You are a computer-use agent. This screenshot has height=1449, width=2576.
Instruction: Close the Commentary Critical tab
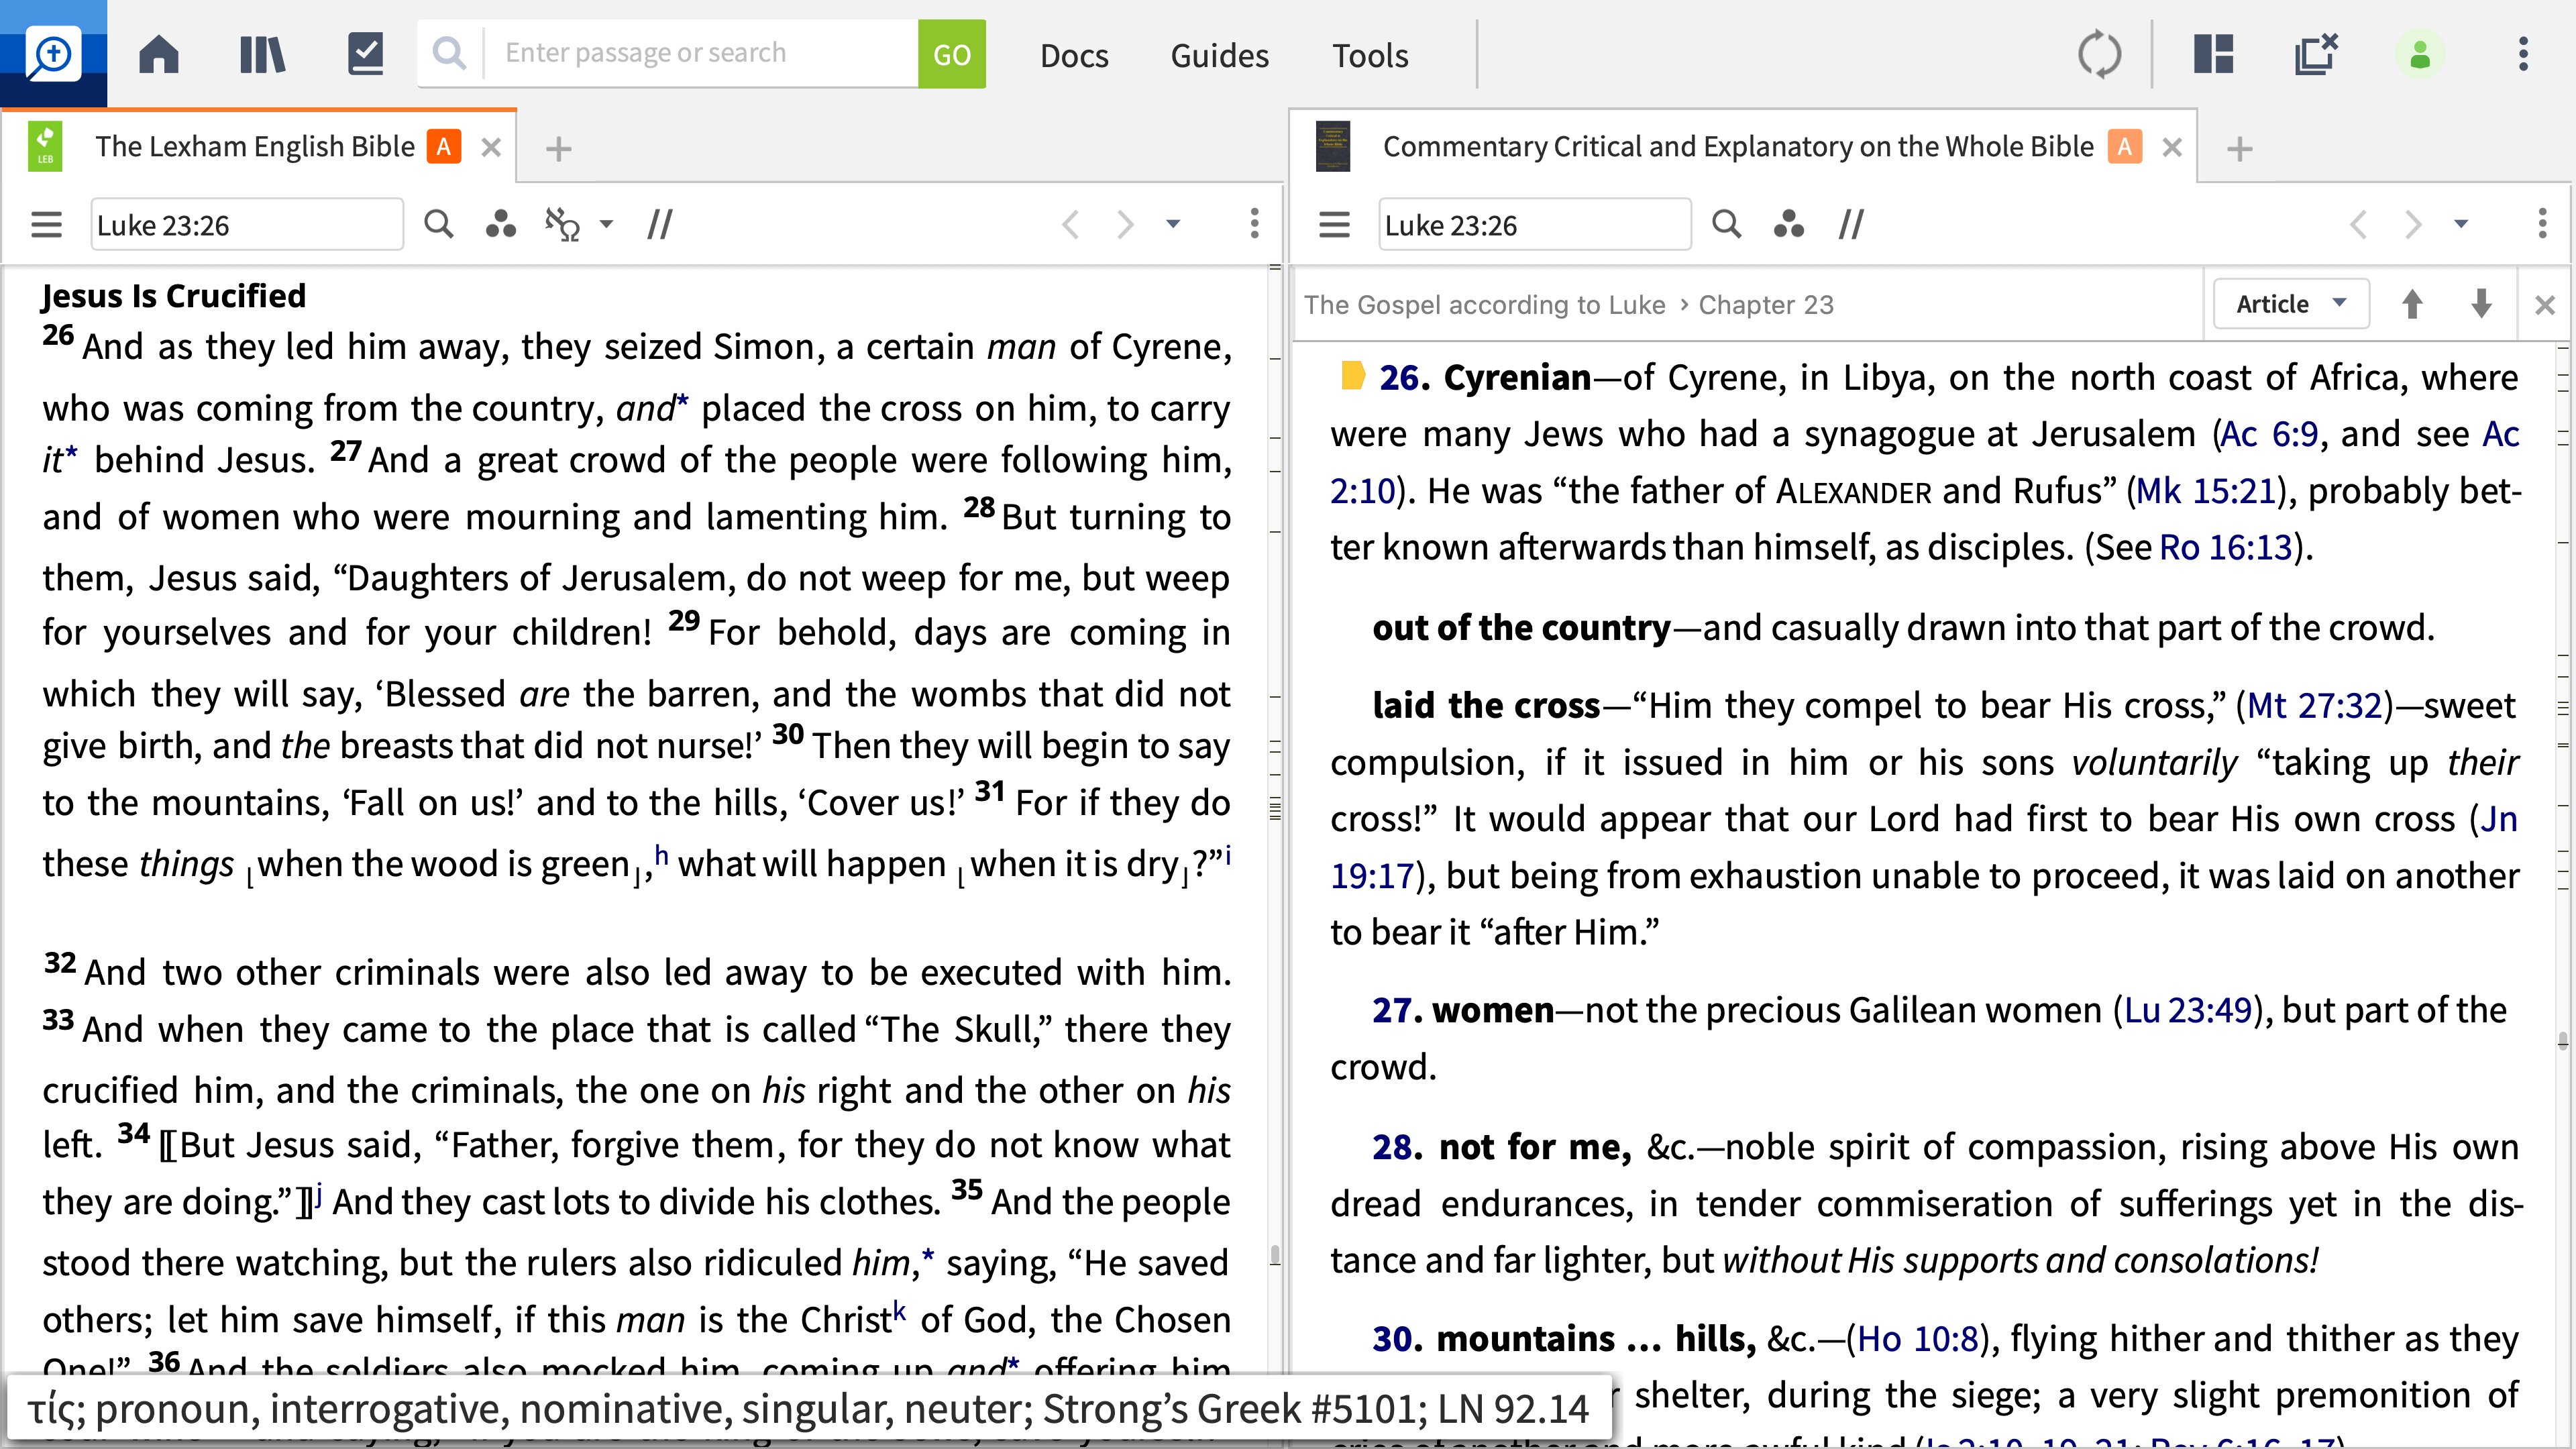(x=2172, y=148)
